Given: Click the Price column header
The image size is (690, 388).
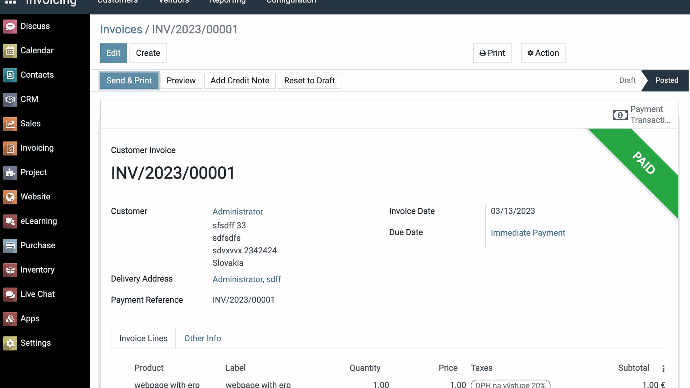Looking at the screenshot, I should (448, 368).
